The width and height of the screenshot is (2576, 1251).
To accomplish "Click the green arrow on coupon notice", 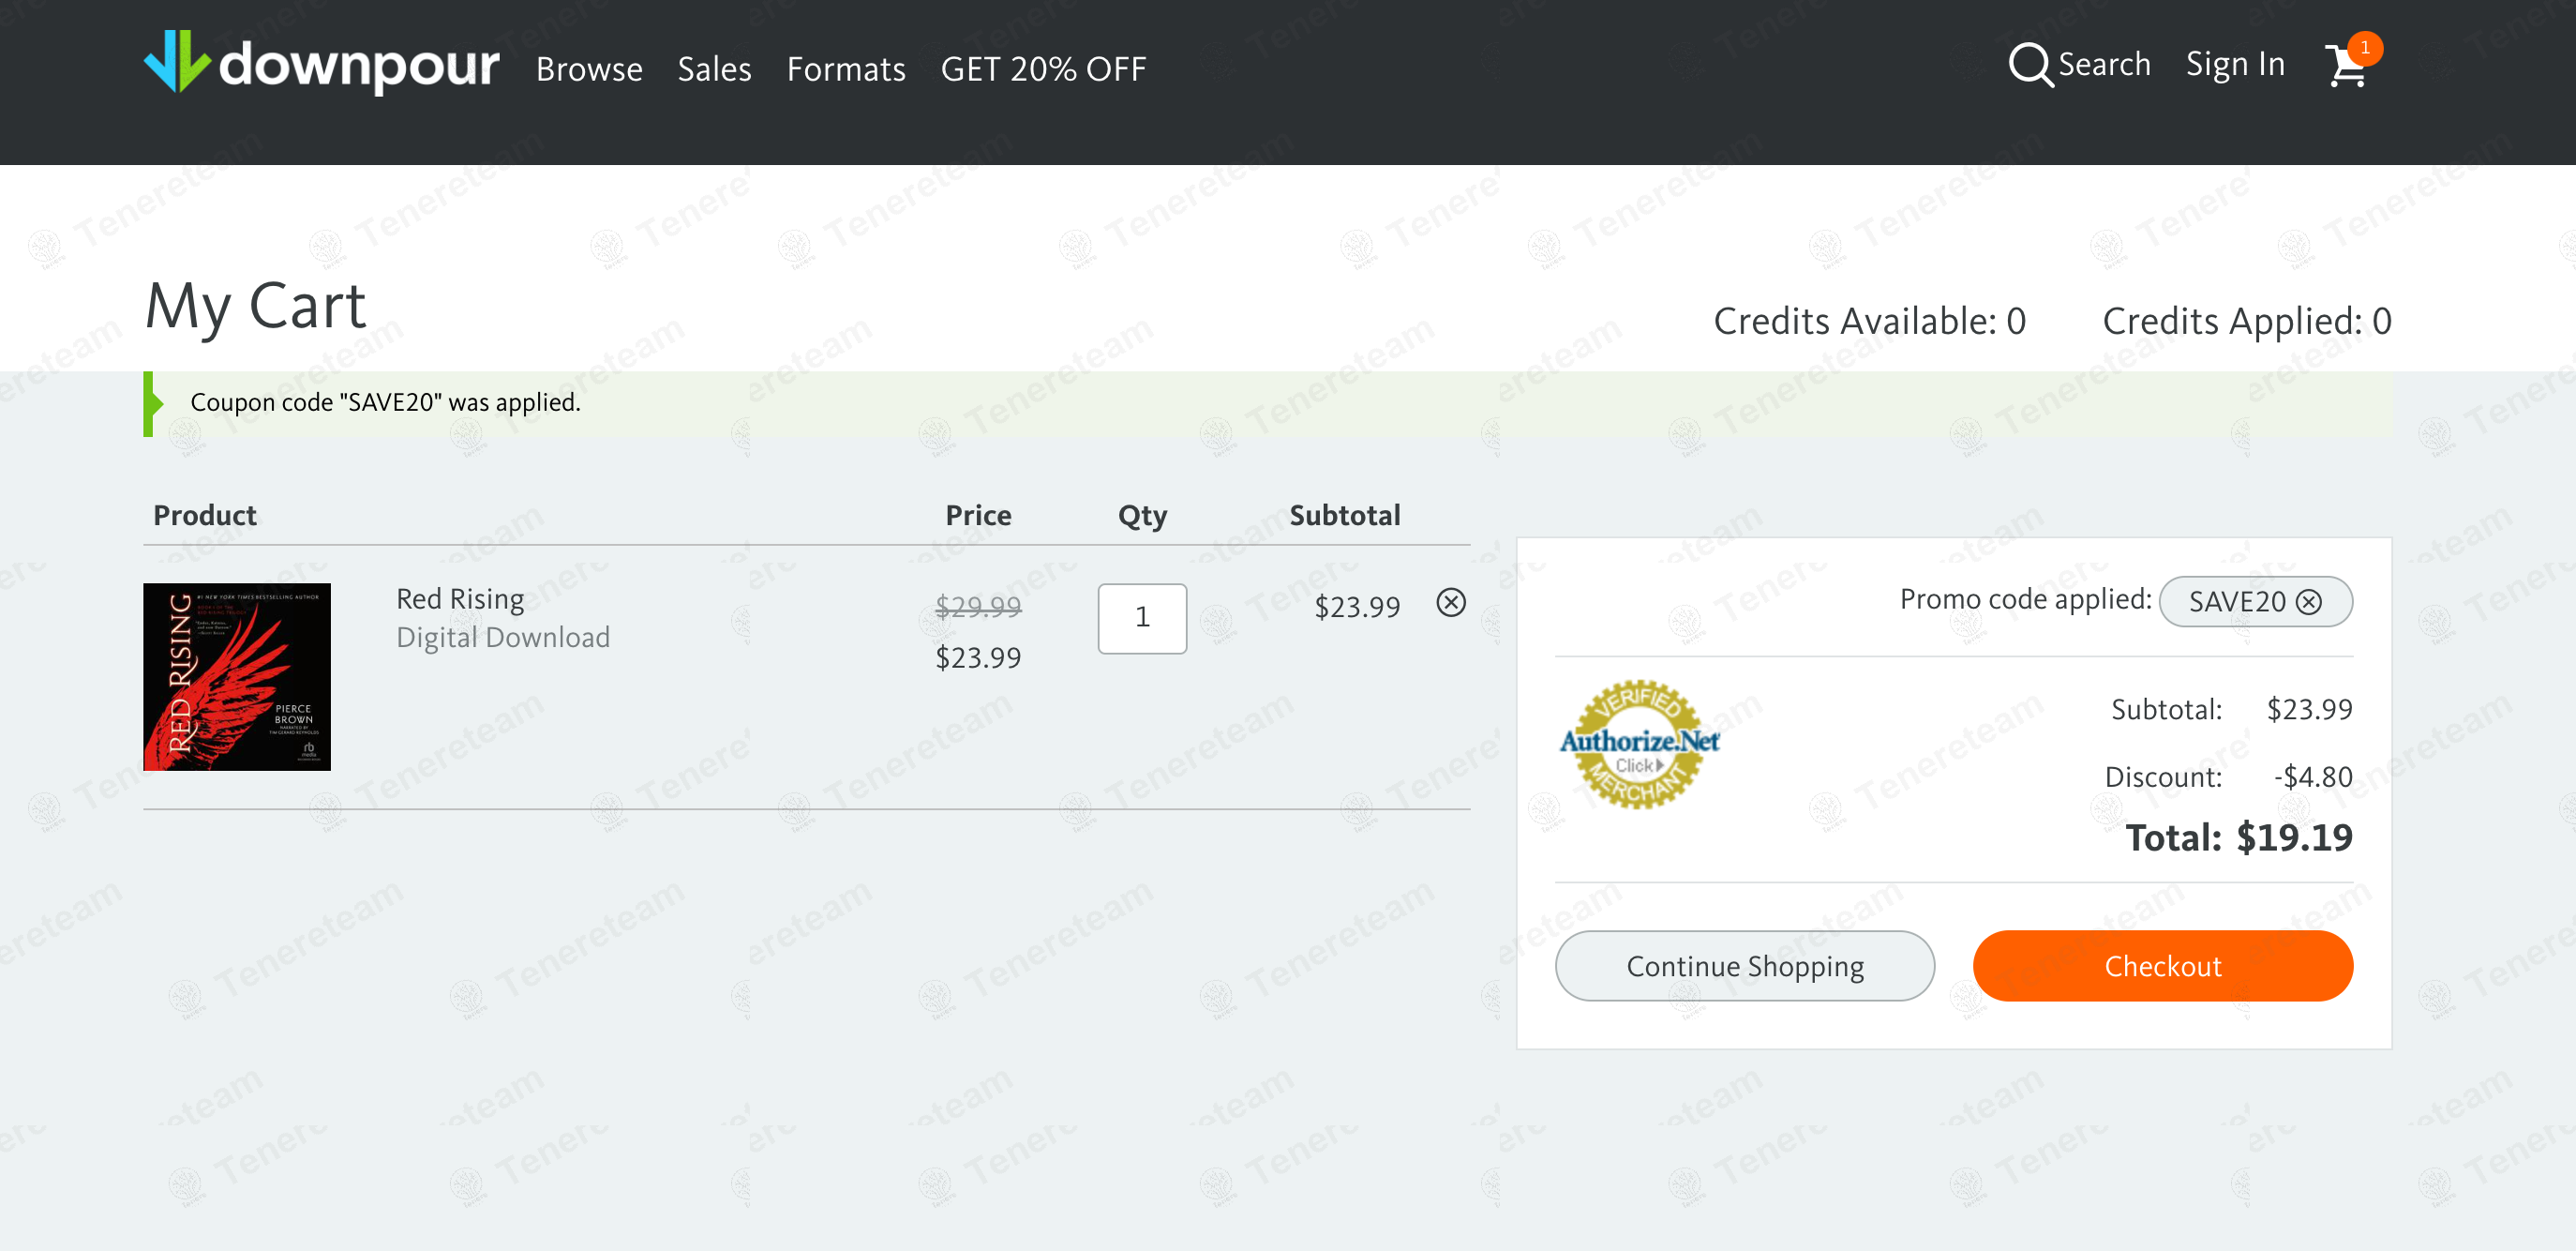I will [153, 403].
